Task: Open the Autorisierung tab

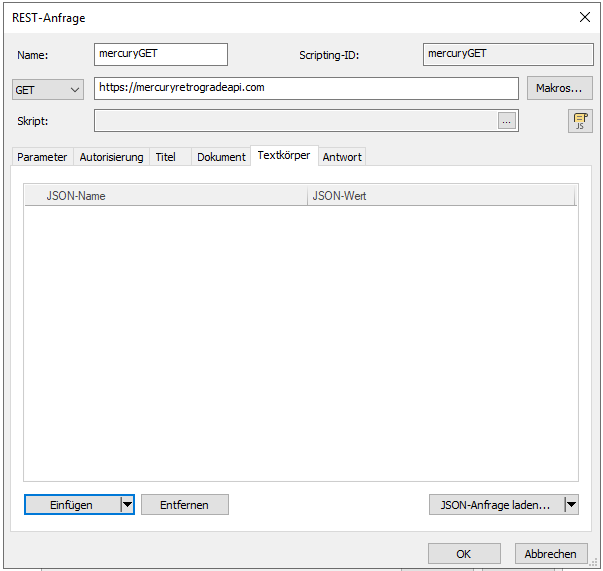Action: [x=111, y=157]
